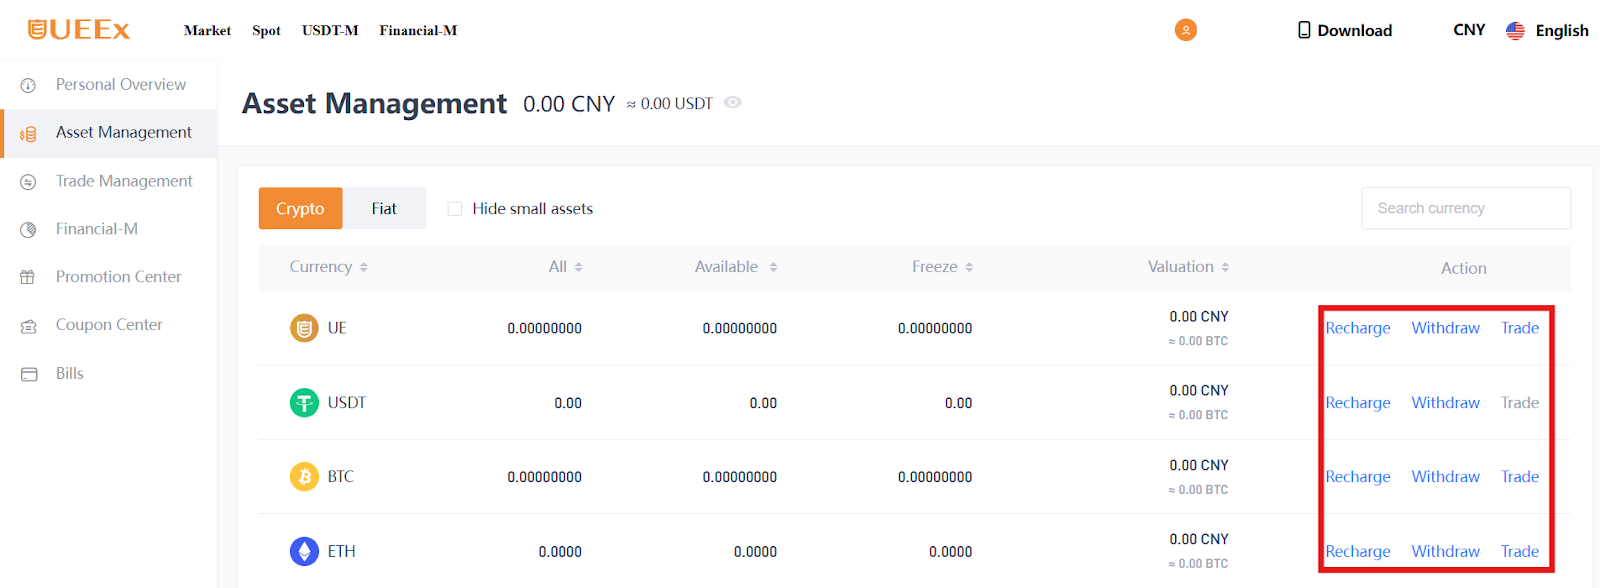
Task: Sort by Valuation column arrows
Action: pos(1225,267)
